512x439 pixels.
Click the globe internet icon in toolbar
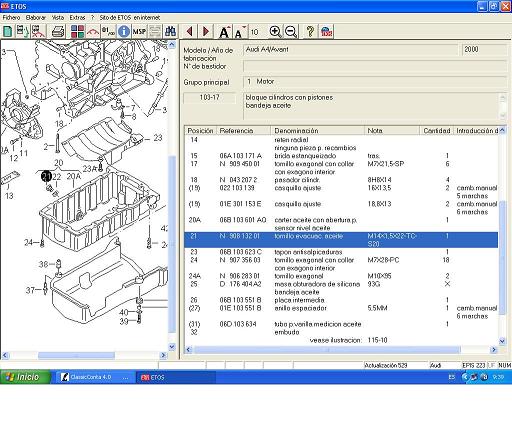(x=326, y=32)
